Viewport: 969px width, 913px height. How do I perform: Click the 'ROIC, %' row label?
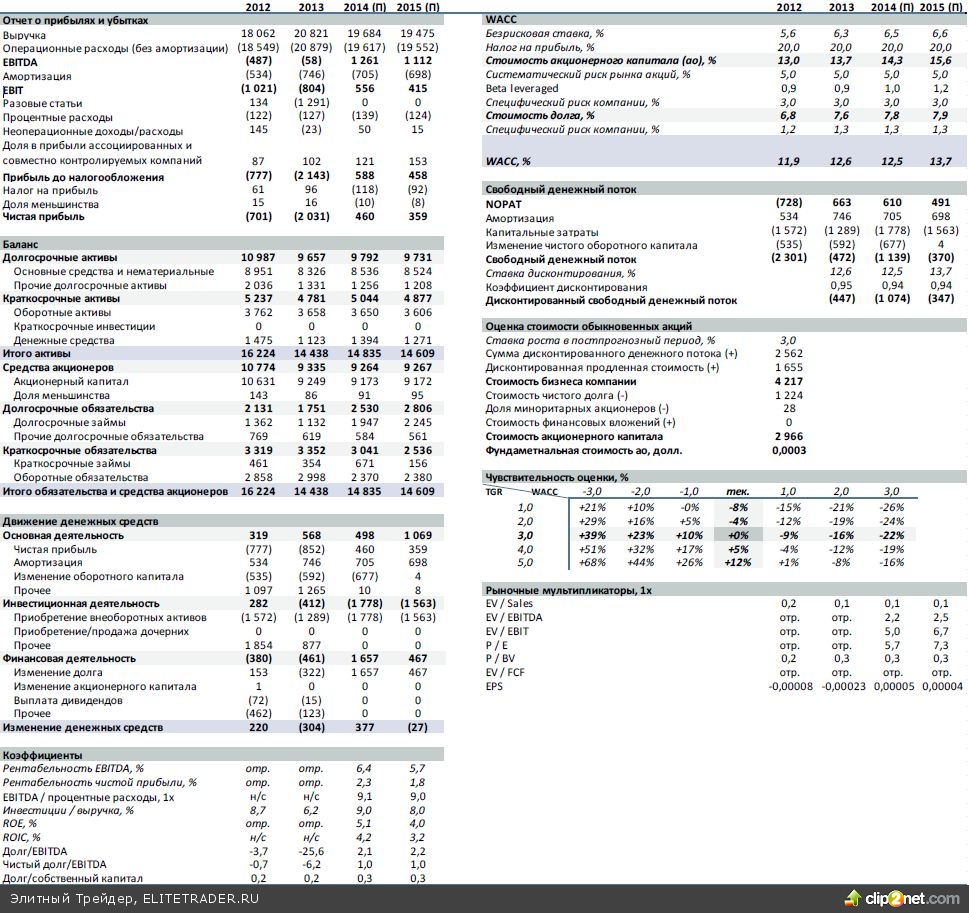click(x=22, y=837)
